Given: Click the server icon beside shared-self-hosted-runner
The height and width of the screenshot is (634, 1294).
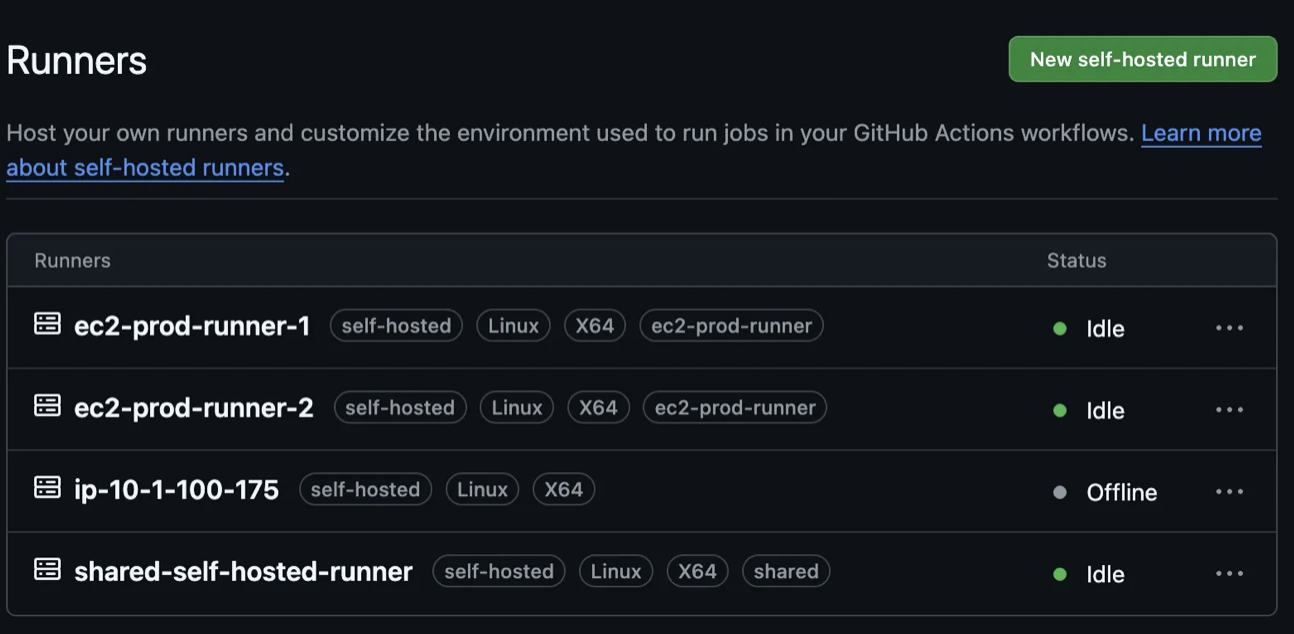Looking at the screenshot, I should click(x=47, y=570).
